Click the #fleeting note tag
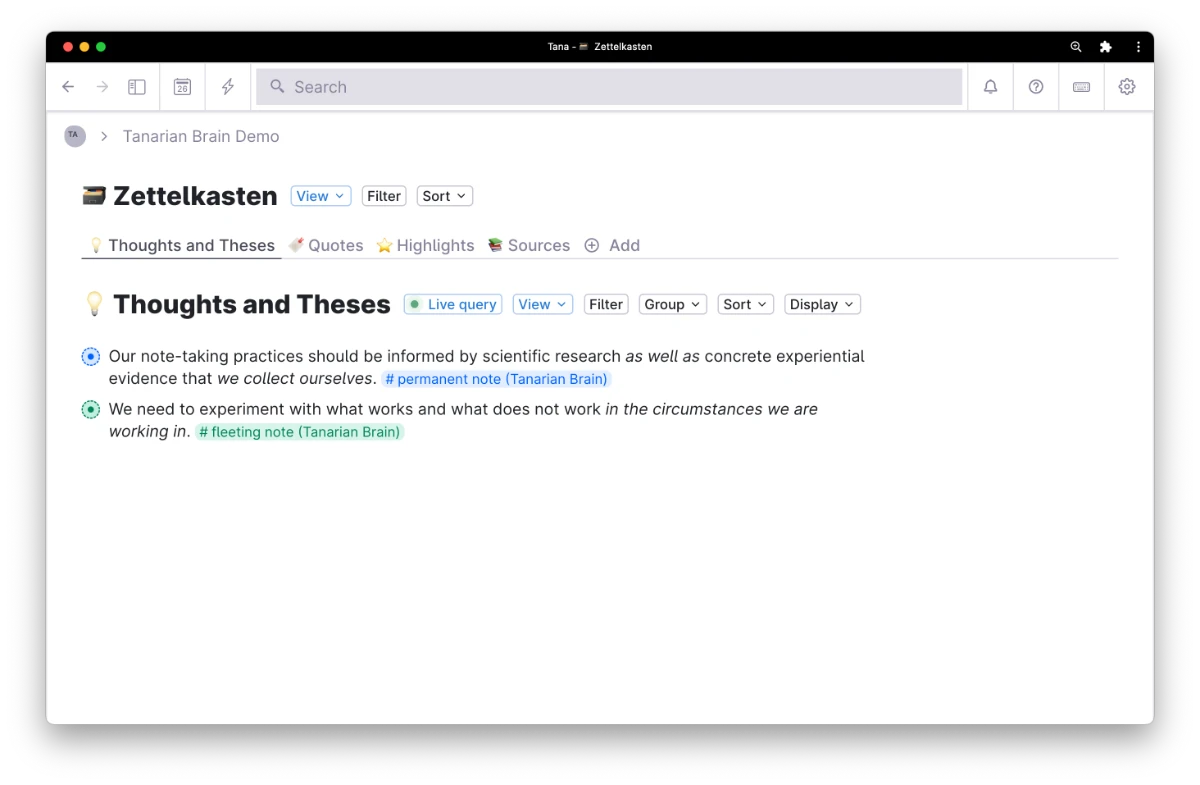 [x=300, y=432]
